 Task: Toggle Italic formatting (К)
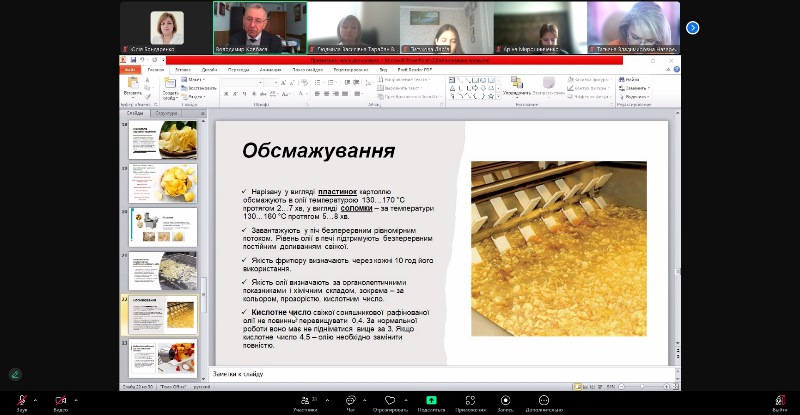pyautogui.click(x=235, y=94)
